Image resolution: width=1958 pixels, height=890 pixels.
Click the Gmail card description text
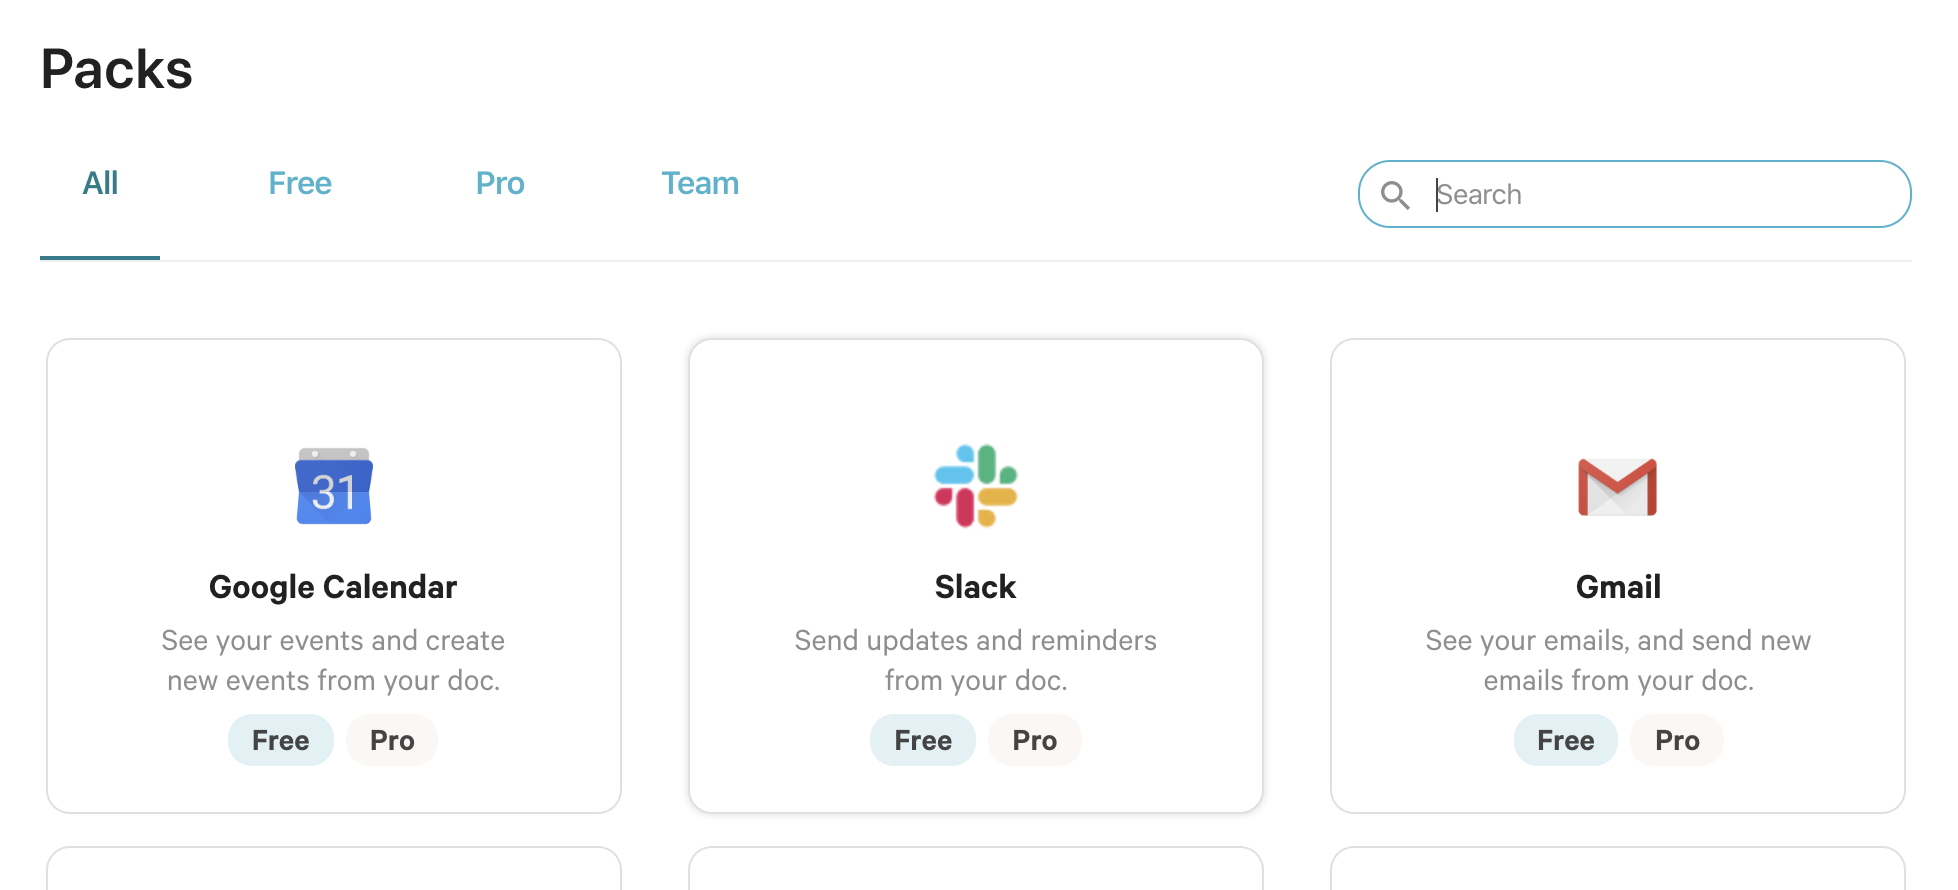click(x=1618, y=660)
